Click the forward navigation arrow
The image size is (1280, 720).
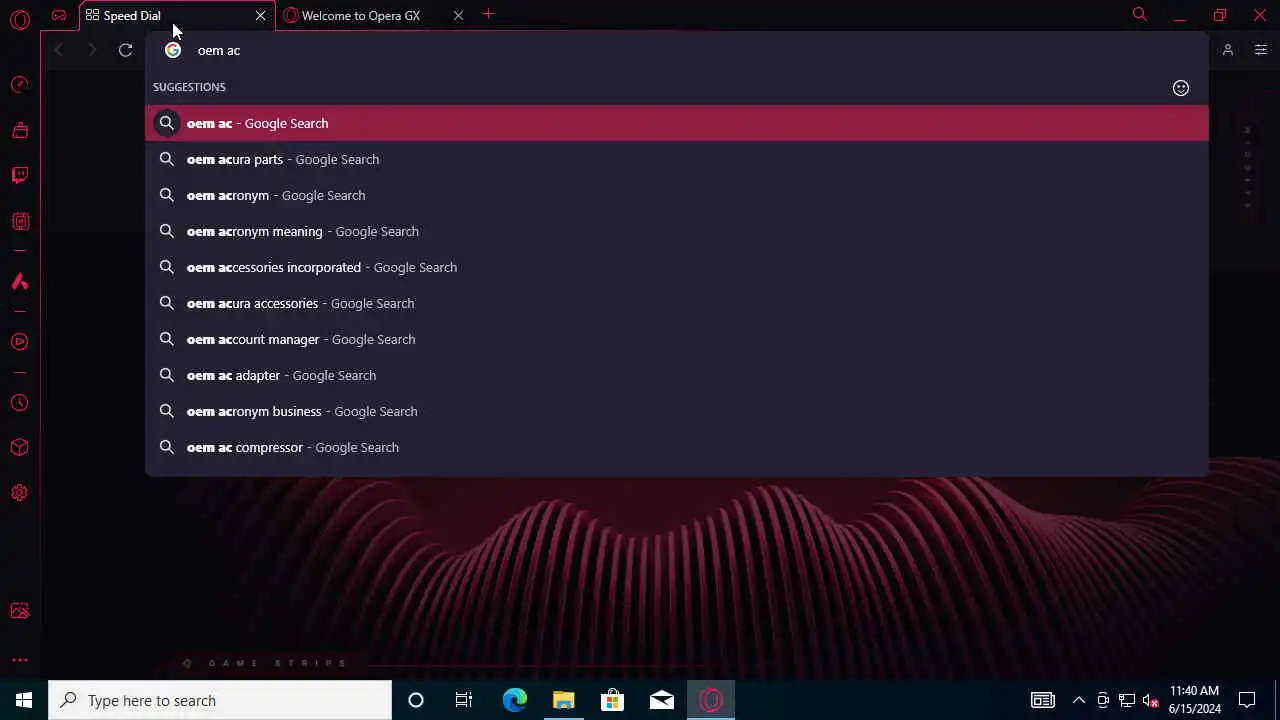point(92,50)
